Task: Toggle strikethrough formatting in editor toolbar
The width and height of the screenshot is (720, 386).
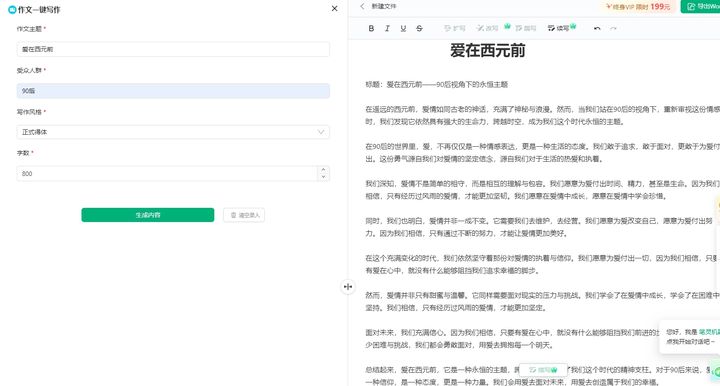Action: (419, 28)
